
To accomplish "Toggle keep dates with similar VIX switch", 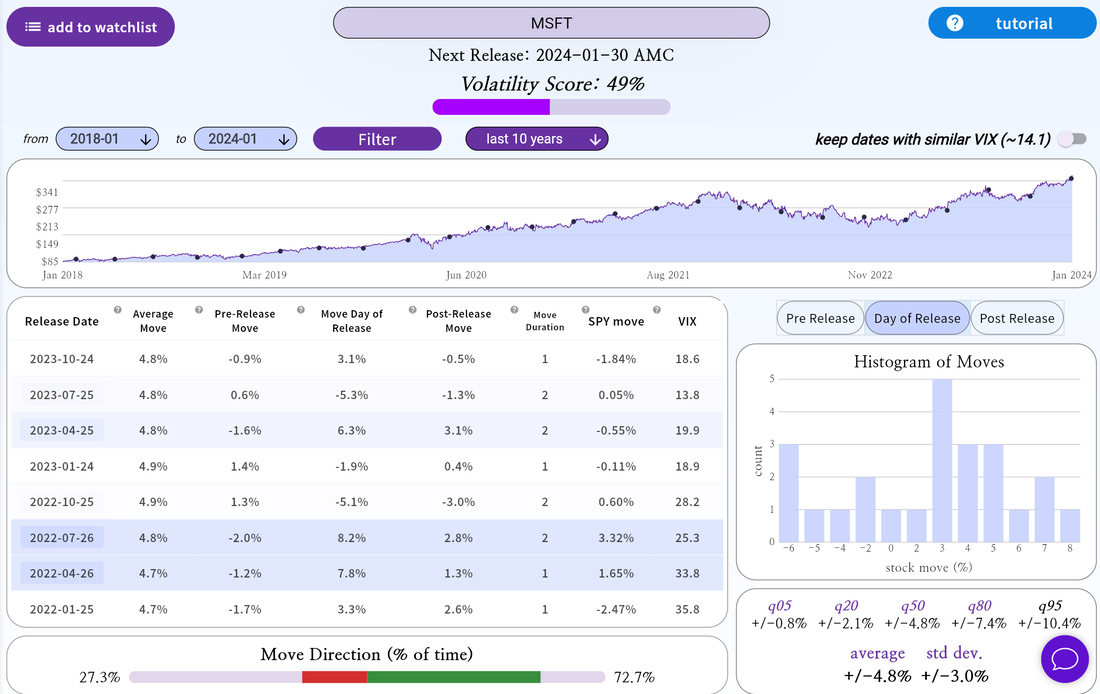I will click(1073, 139).
